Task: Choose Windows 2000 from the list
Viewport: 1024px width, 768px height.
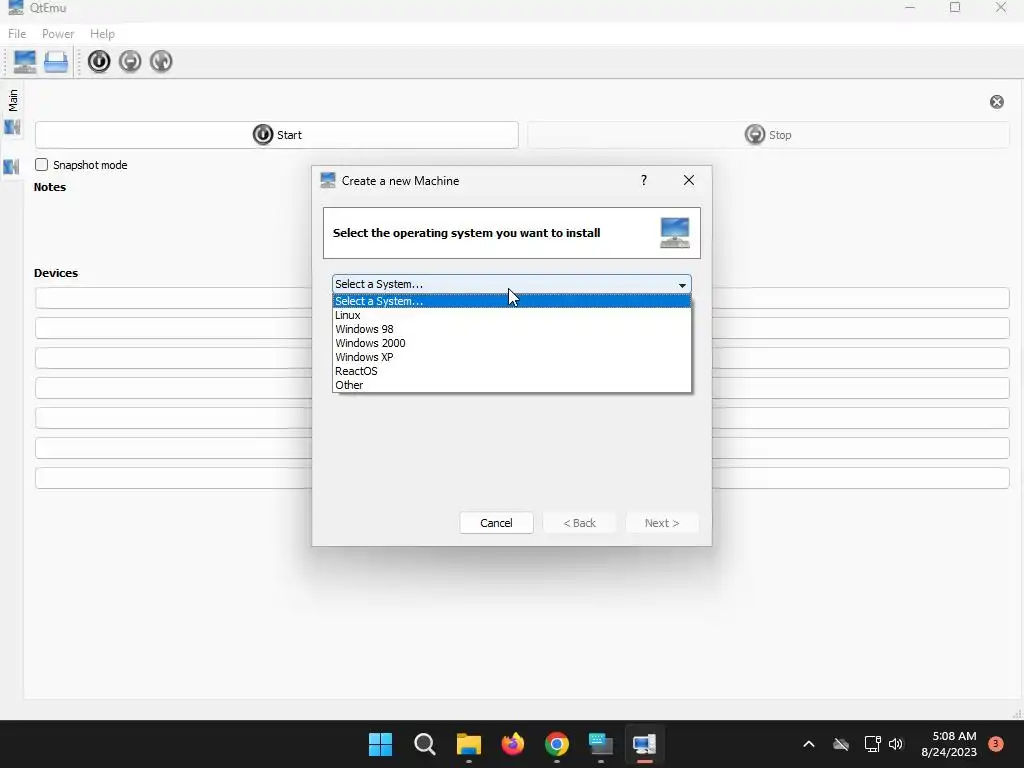Action: click(511, 343)
